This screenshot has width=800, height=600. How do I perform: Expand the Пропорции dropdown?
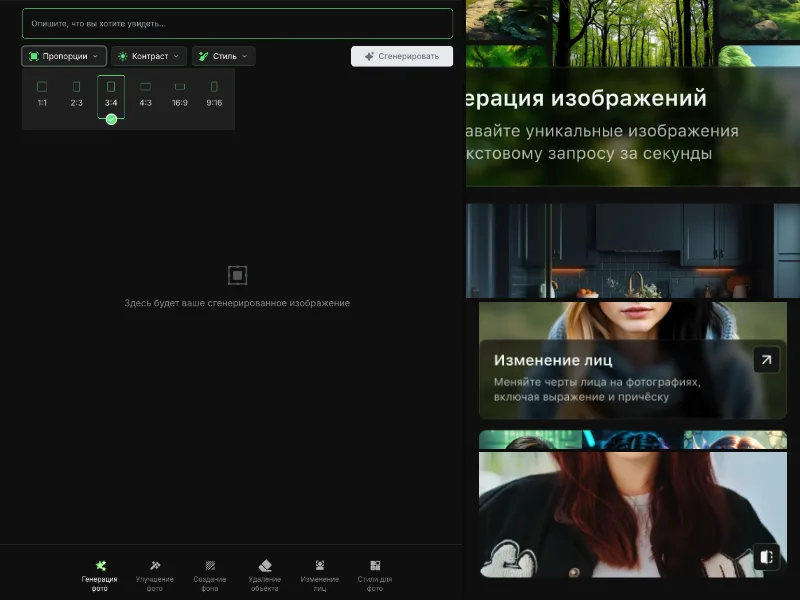[64, 56]
